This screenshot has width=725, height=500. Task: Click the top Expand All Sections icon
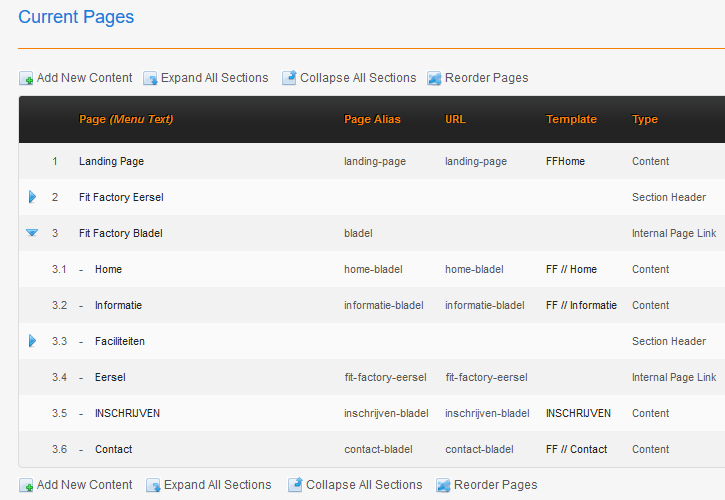(150, 78)
